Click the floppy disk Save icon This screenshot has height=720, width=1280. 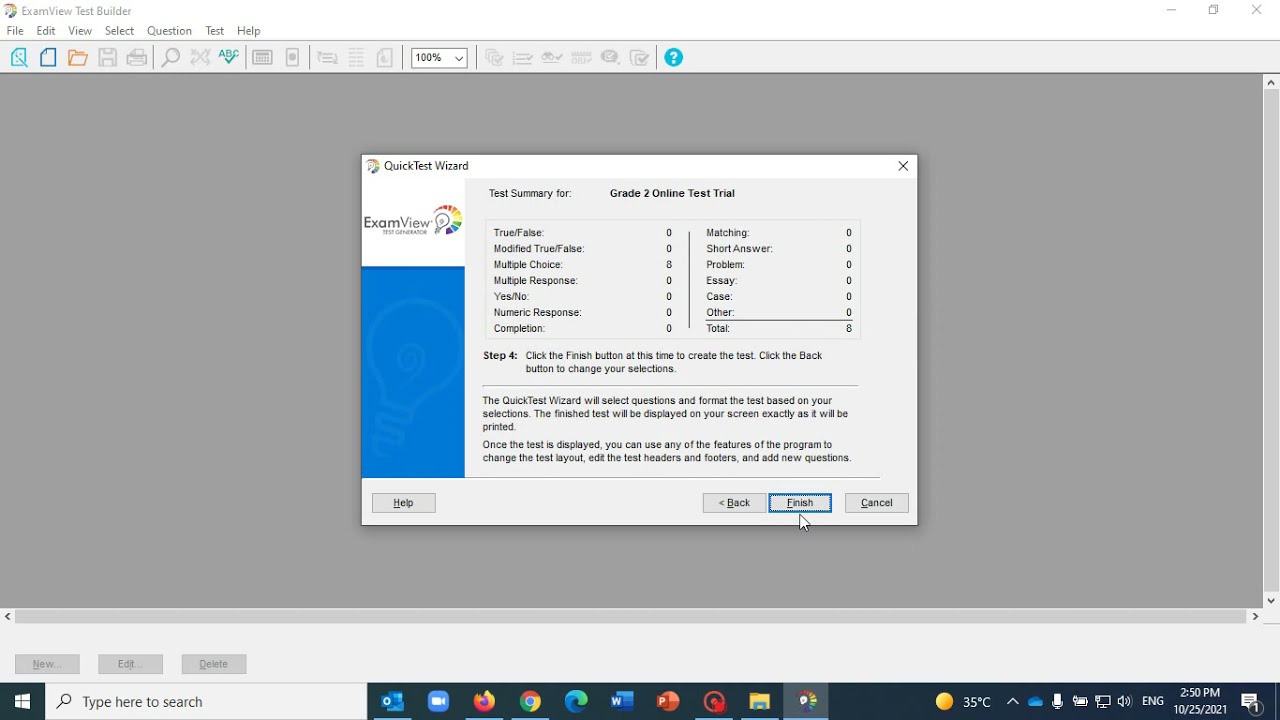click(x=107, y=58)
